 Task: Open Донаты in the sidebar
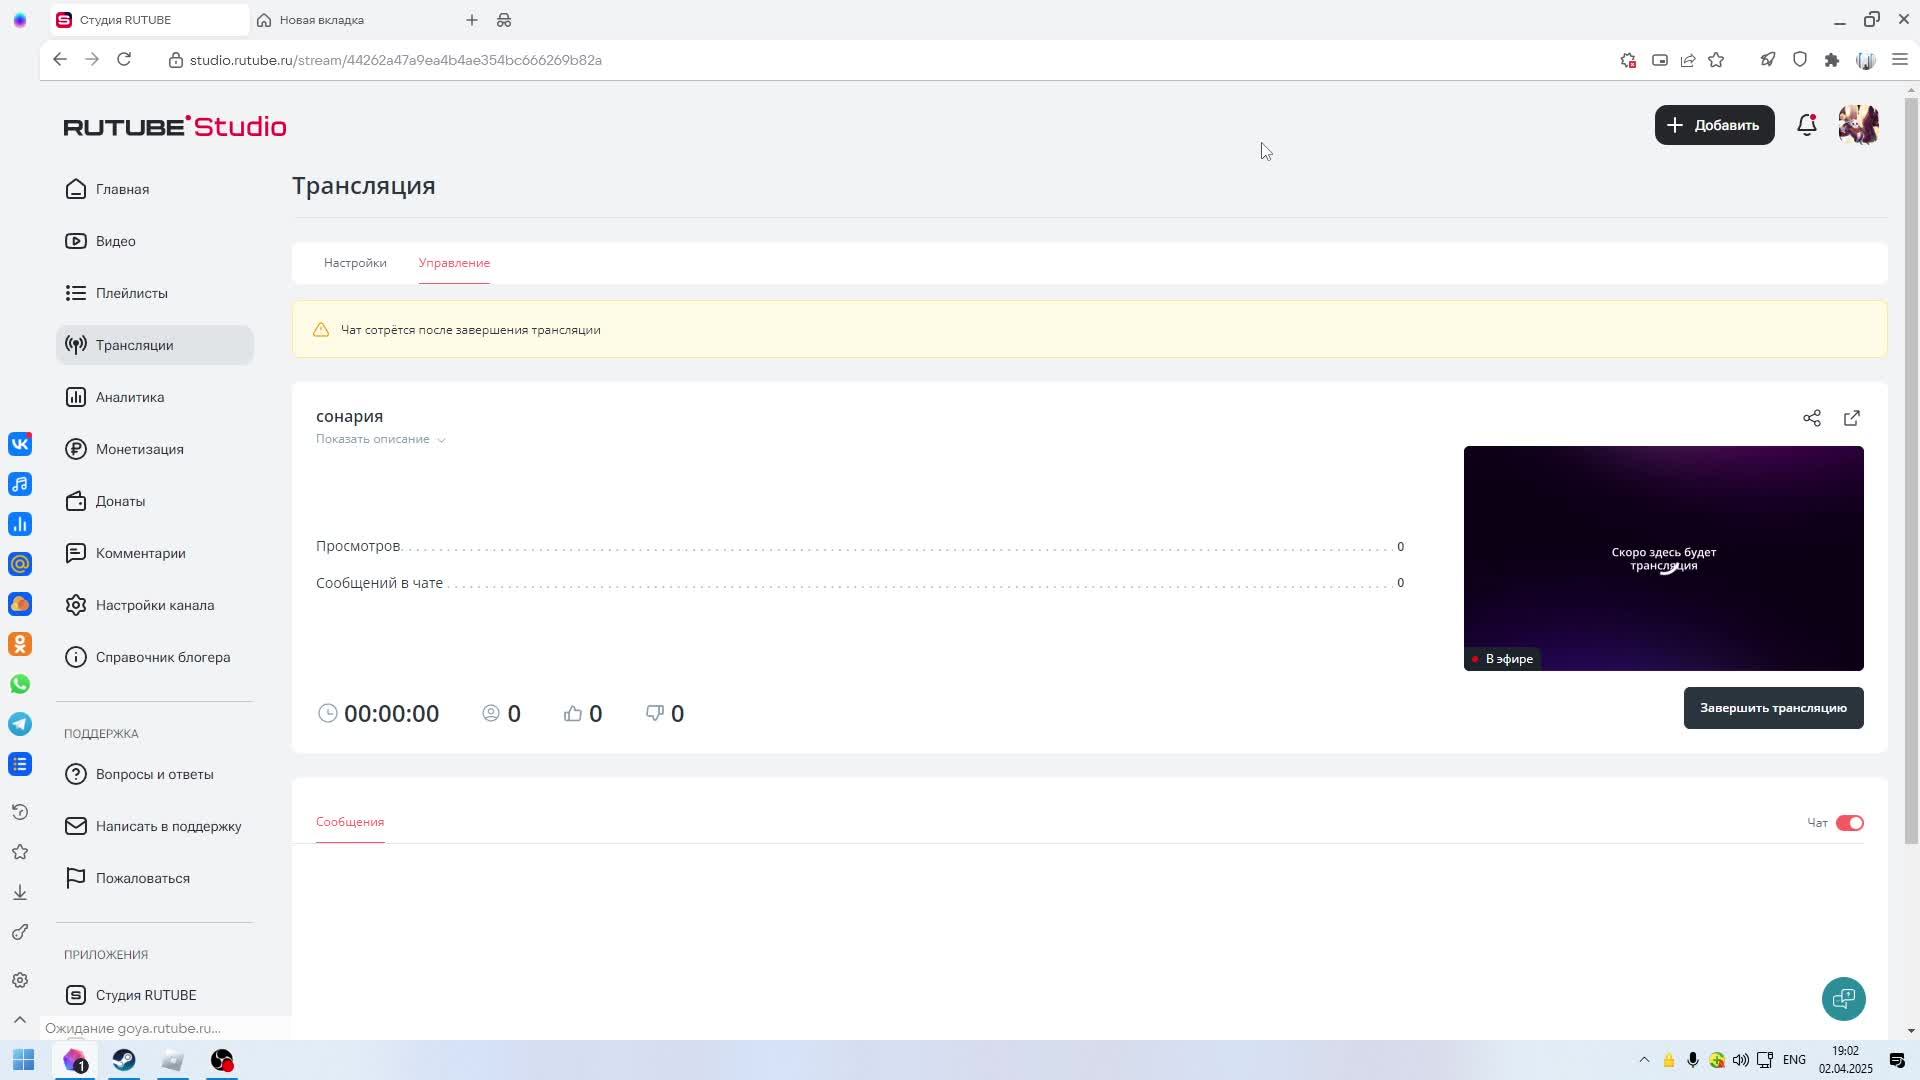pyautogui.click(x=120, y=501)
